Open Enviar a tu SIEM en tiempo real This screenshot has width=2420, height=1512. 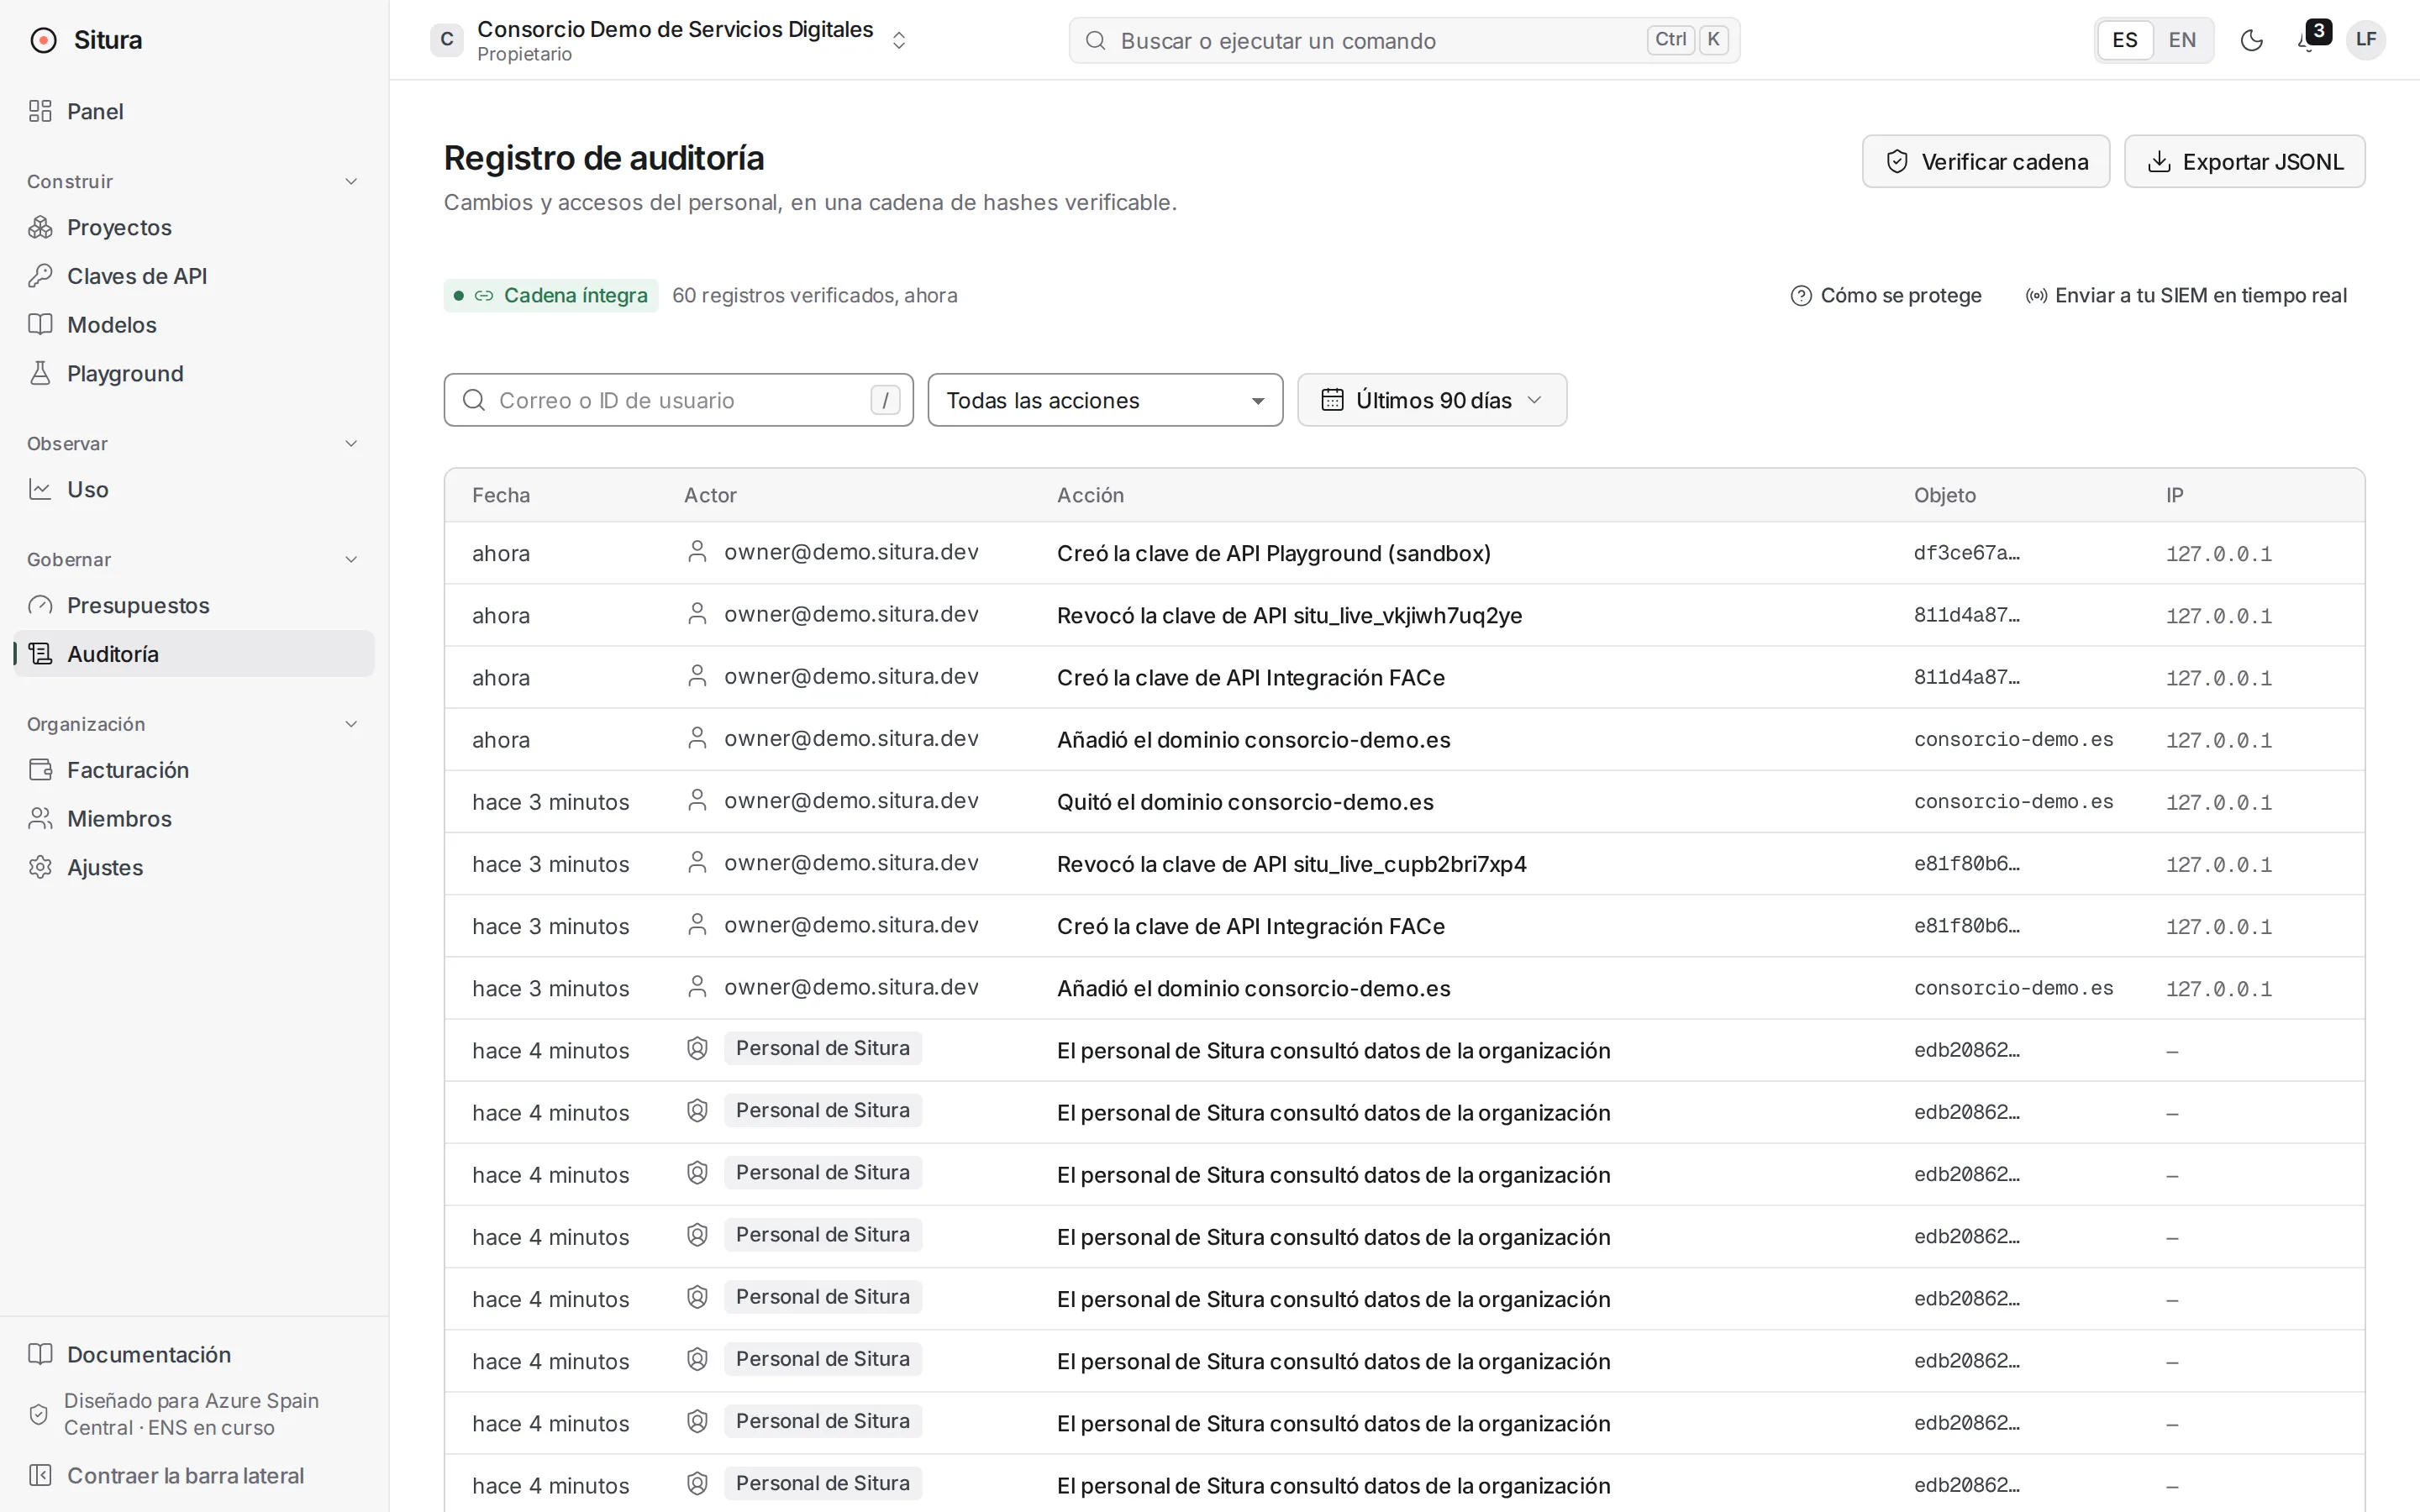point(2186,295)
